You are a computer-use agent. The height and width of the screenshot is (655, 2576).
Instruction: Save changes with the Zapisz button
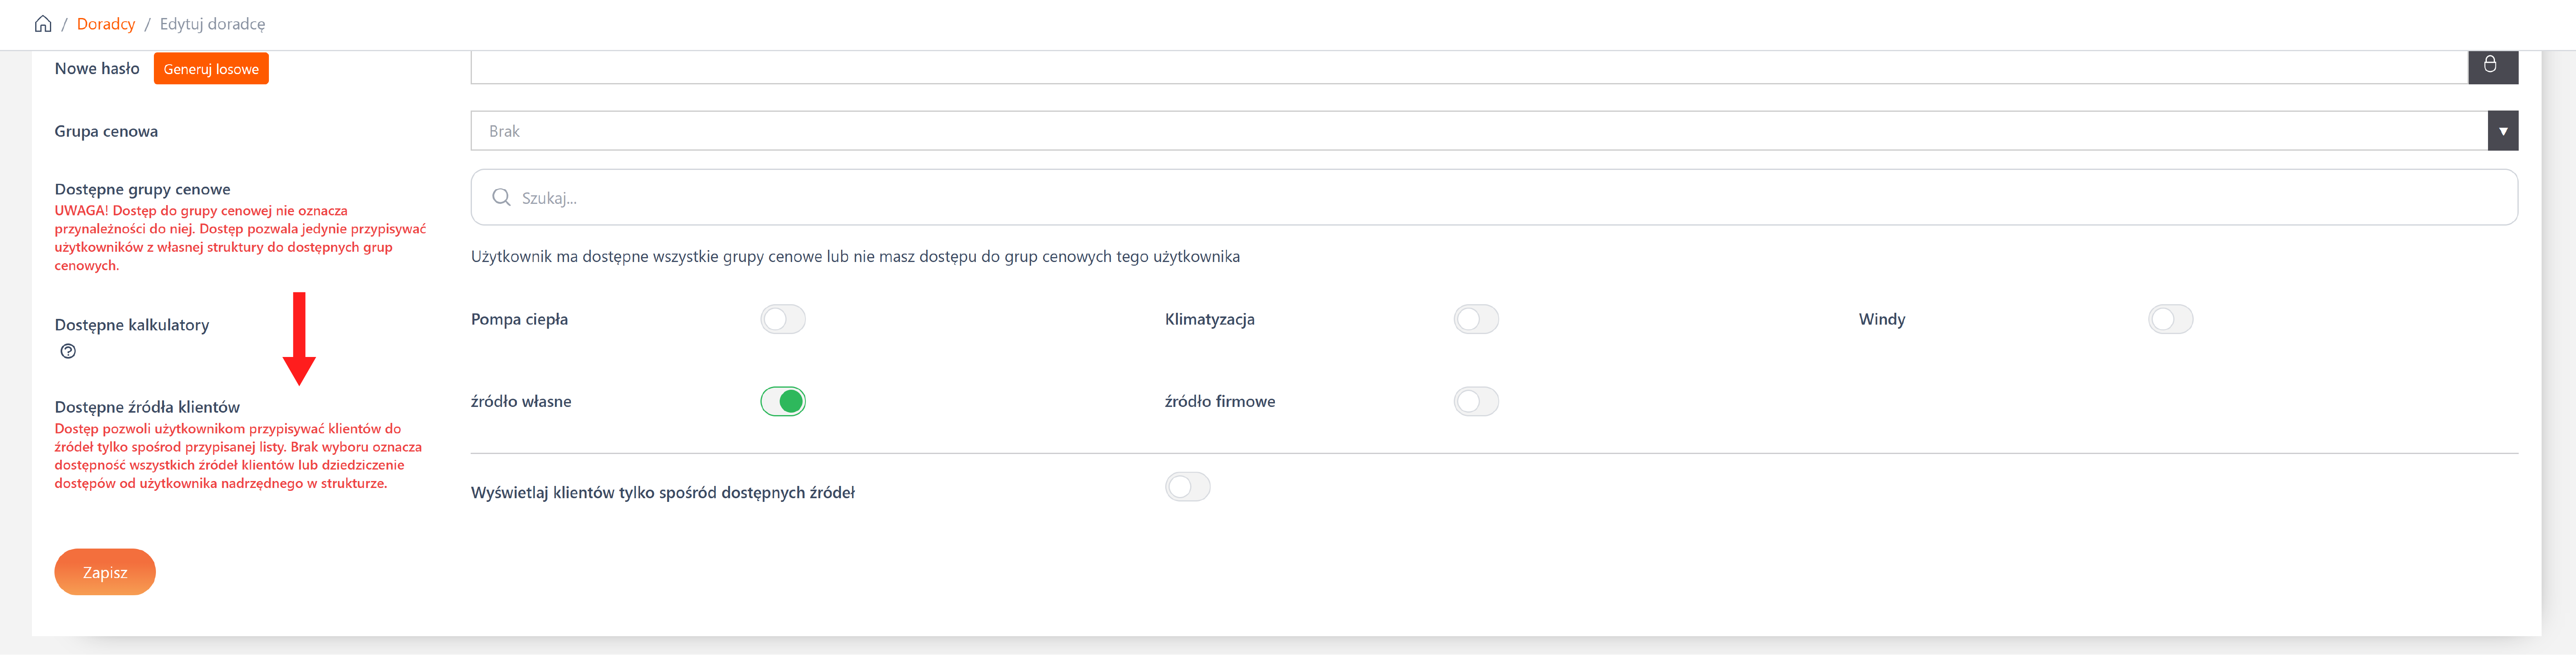pyautogui.click(x=105, y=572)
